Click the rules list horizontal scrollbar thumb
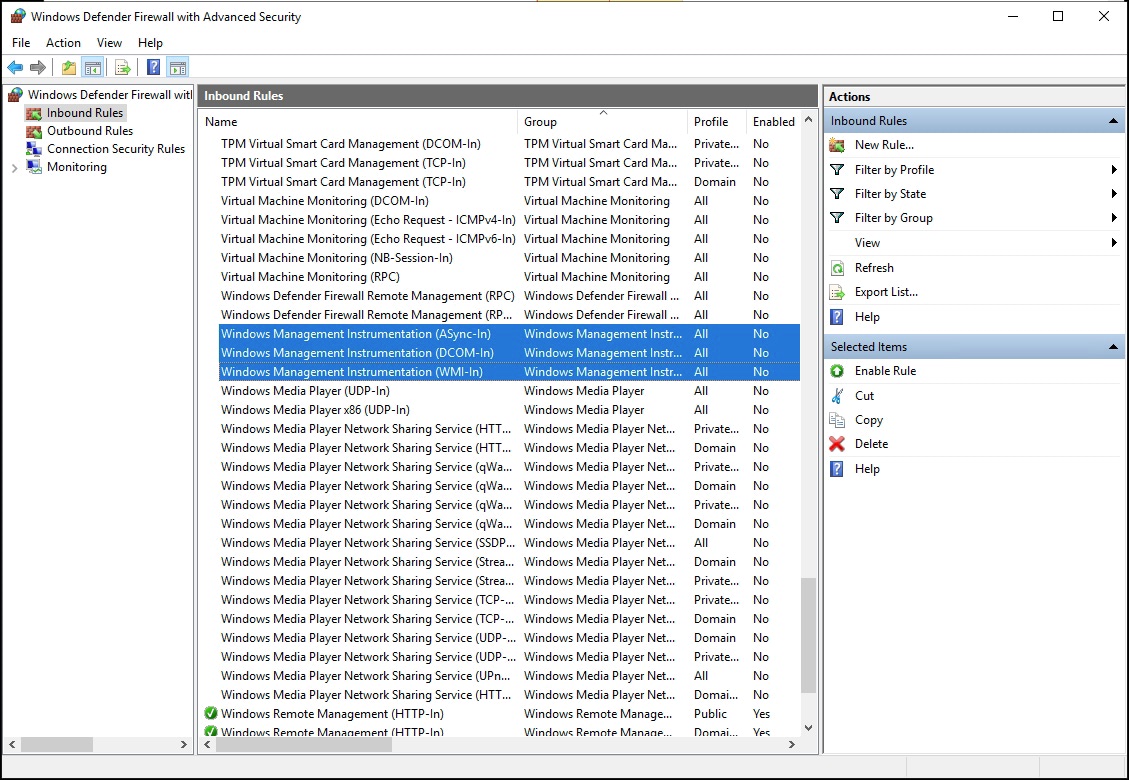1129x780 pixels. pos(304,745)
